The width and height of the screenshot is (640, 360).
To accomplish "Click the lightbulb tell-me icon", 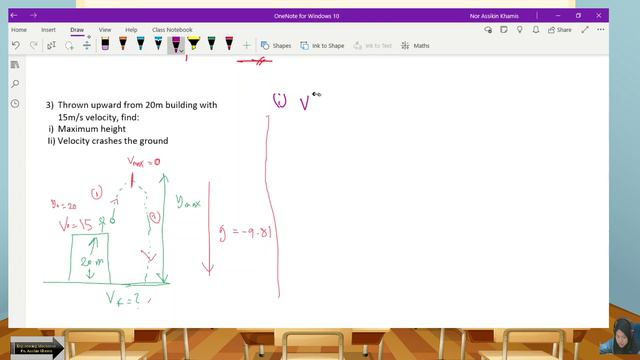I will [x=520, y=30].
